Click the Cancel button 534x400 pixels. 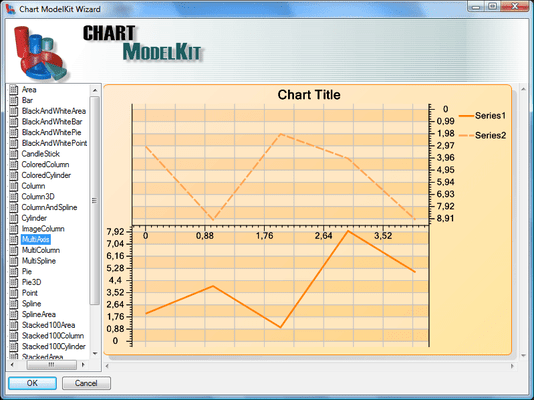click(86, 383)
